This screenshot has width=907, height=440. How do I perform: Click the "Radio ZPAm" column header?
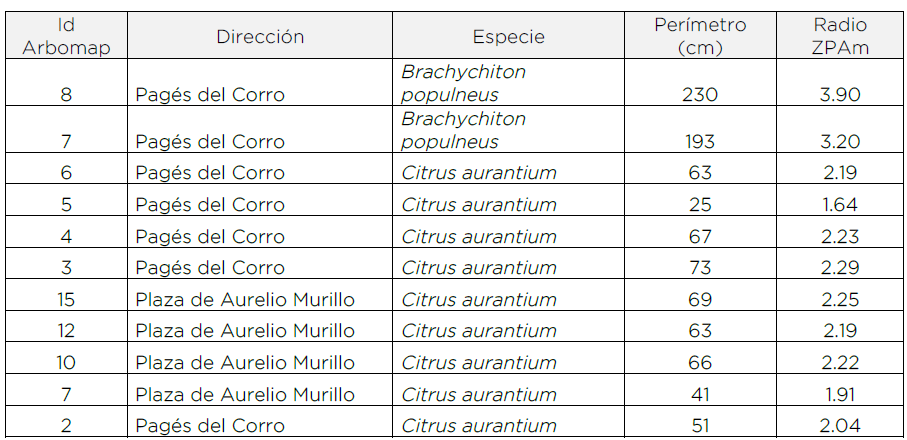[840, 36]
